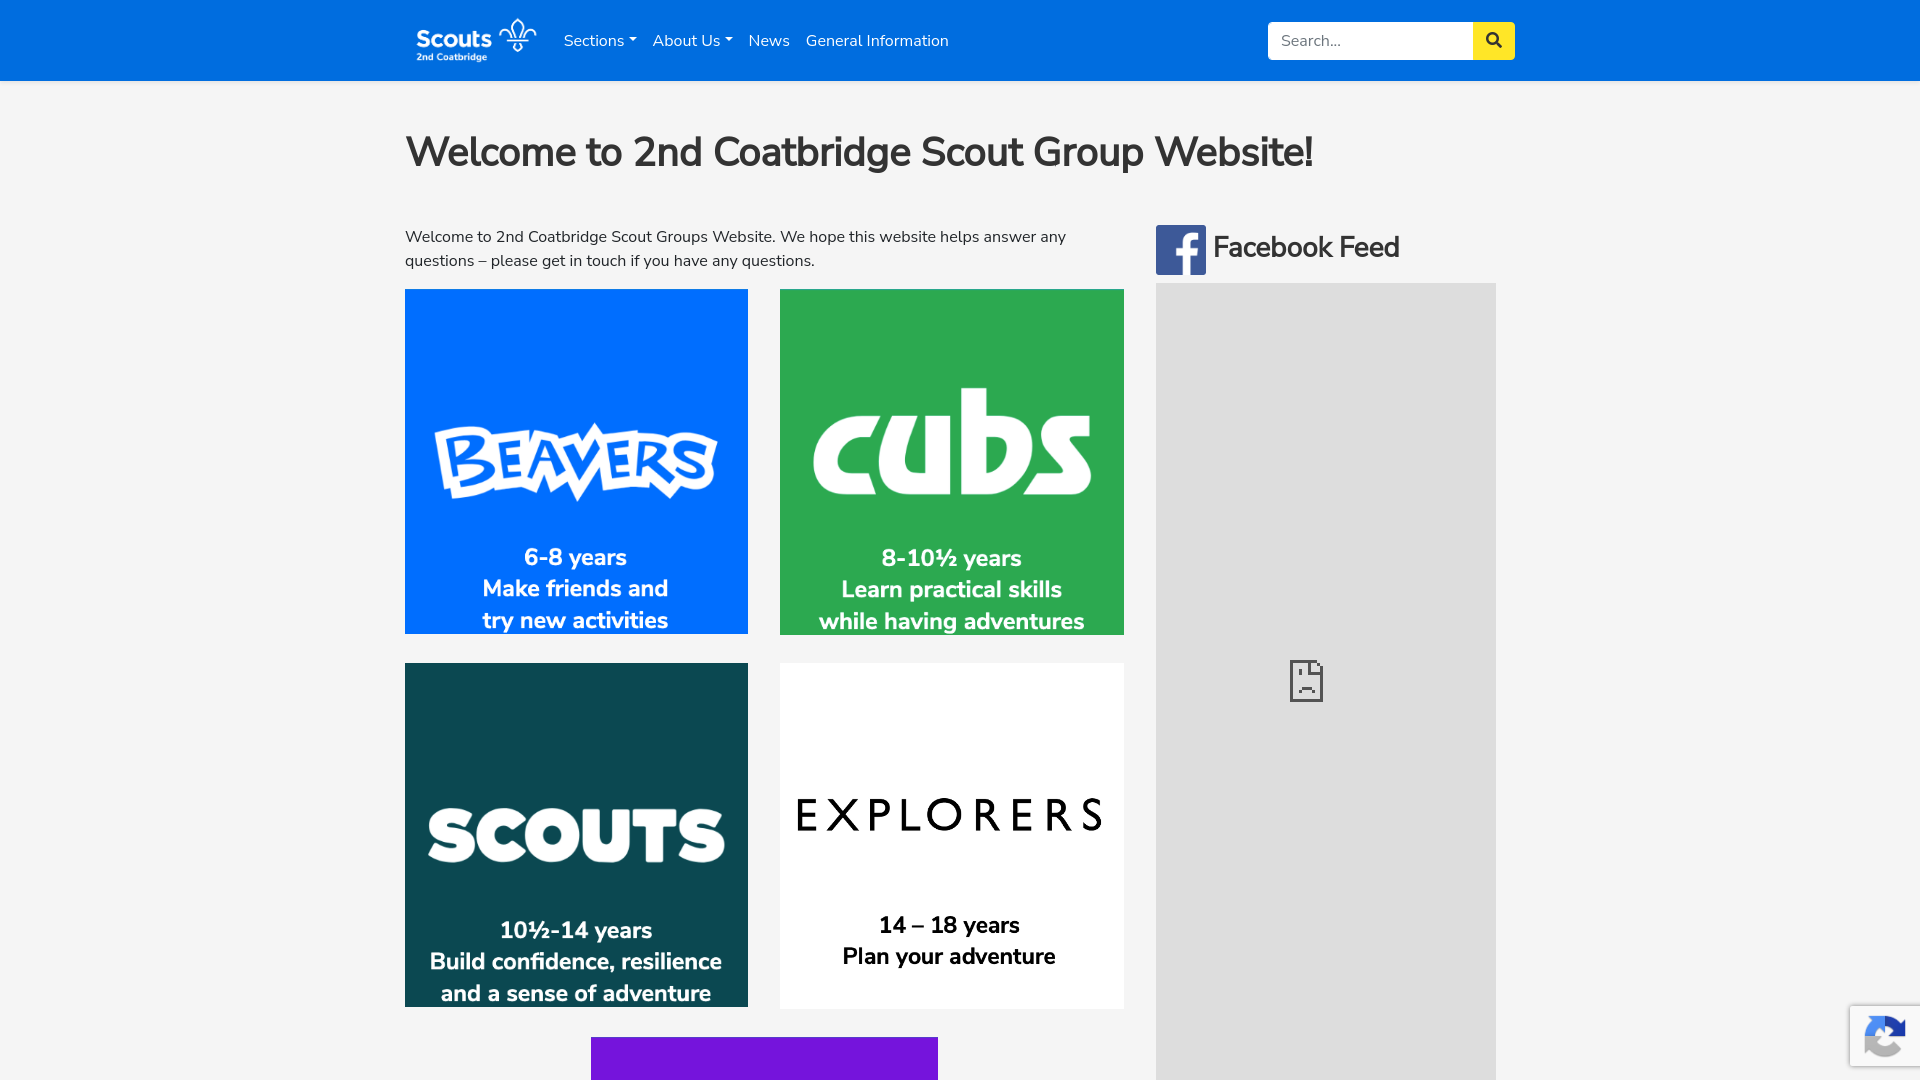The width and height of the screenshot is (1920, 1080).
Task: Open the Explorers section tile
Action: coord(952,836)
